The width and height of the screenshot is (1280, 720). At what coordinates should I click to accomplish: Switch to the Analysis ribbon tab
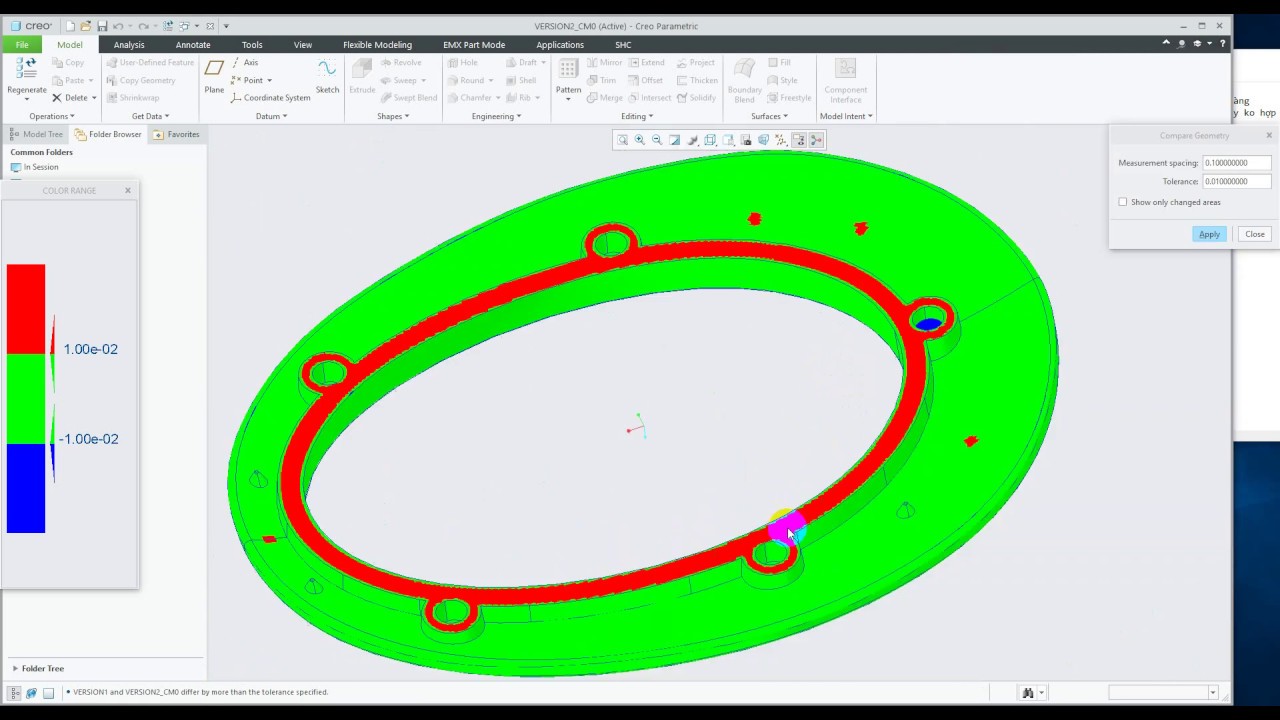coord(129,45)
